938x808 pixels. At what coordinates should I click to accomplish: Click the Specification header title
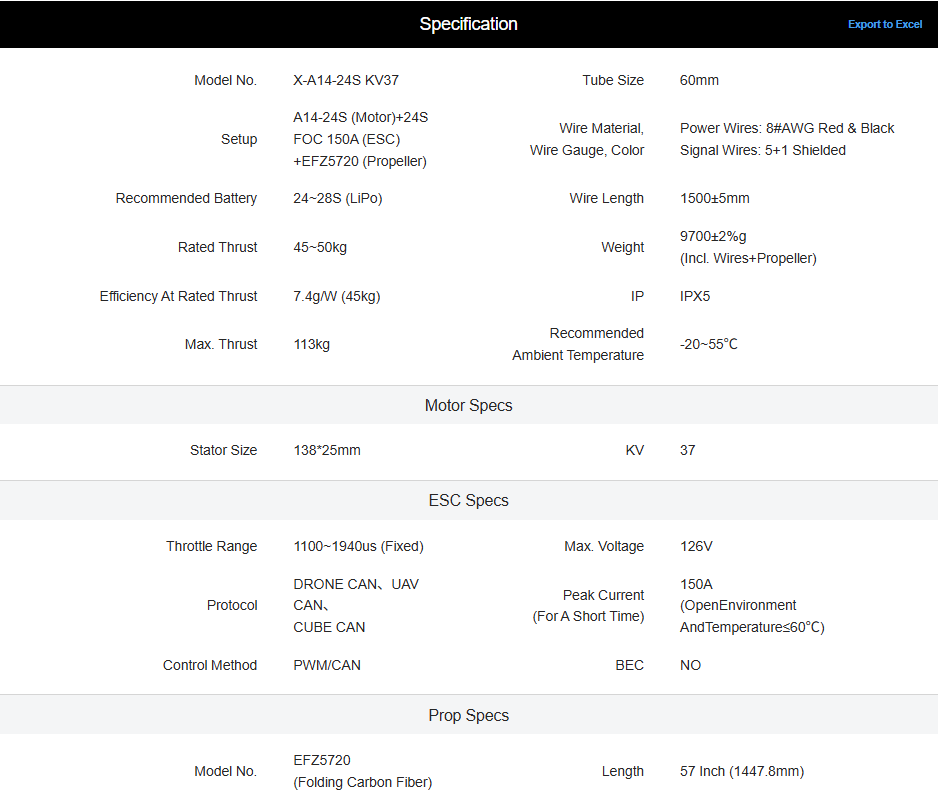pyautogui.click(x=468, y=24)
